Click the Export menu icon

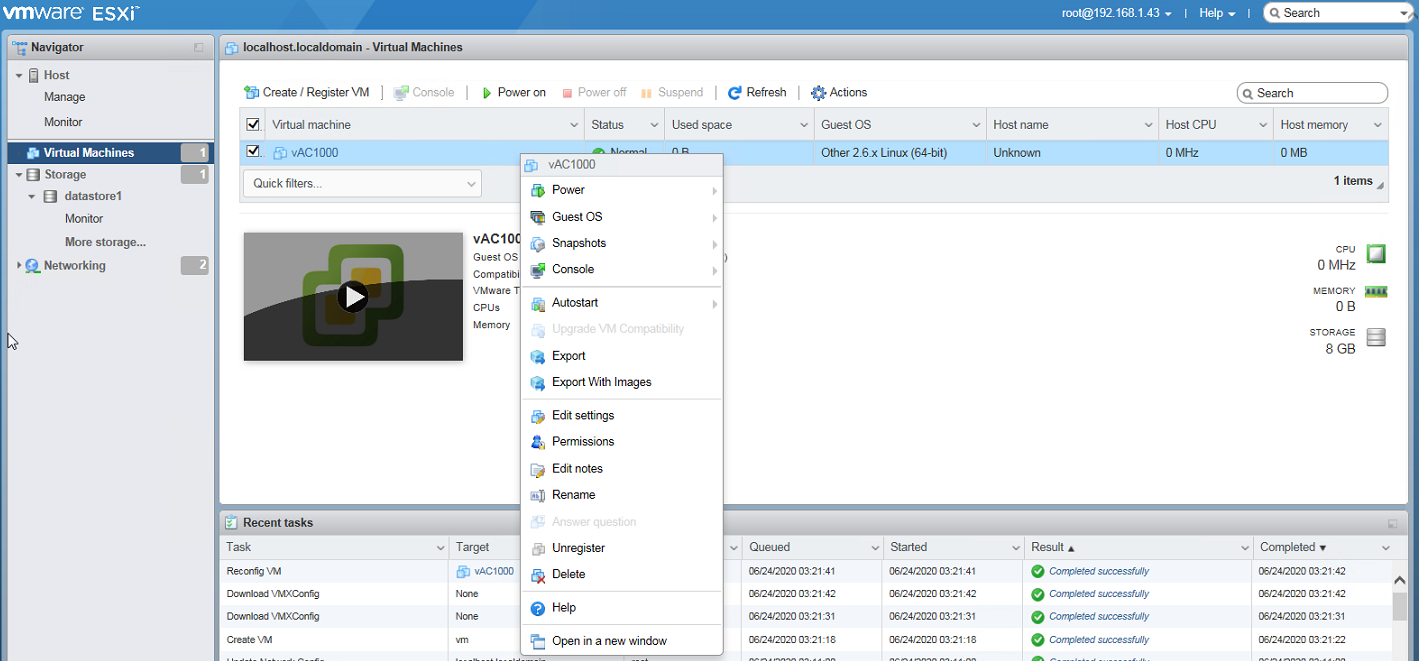[538, 356]
